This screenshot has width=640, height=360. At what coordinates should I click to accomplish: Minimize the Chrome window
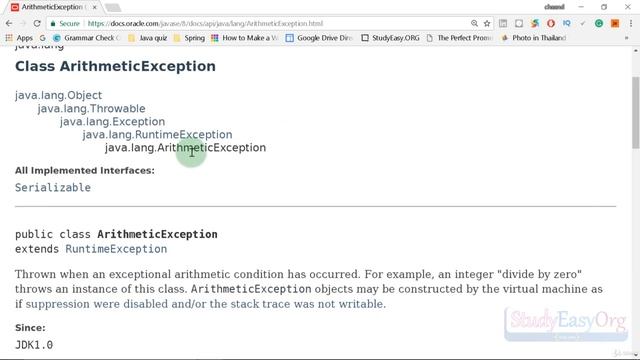coord(581,7)
